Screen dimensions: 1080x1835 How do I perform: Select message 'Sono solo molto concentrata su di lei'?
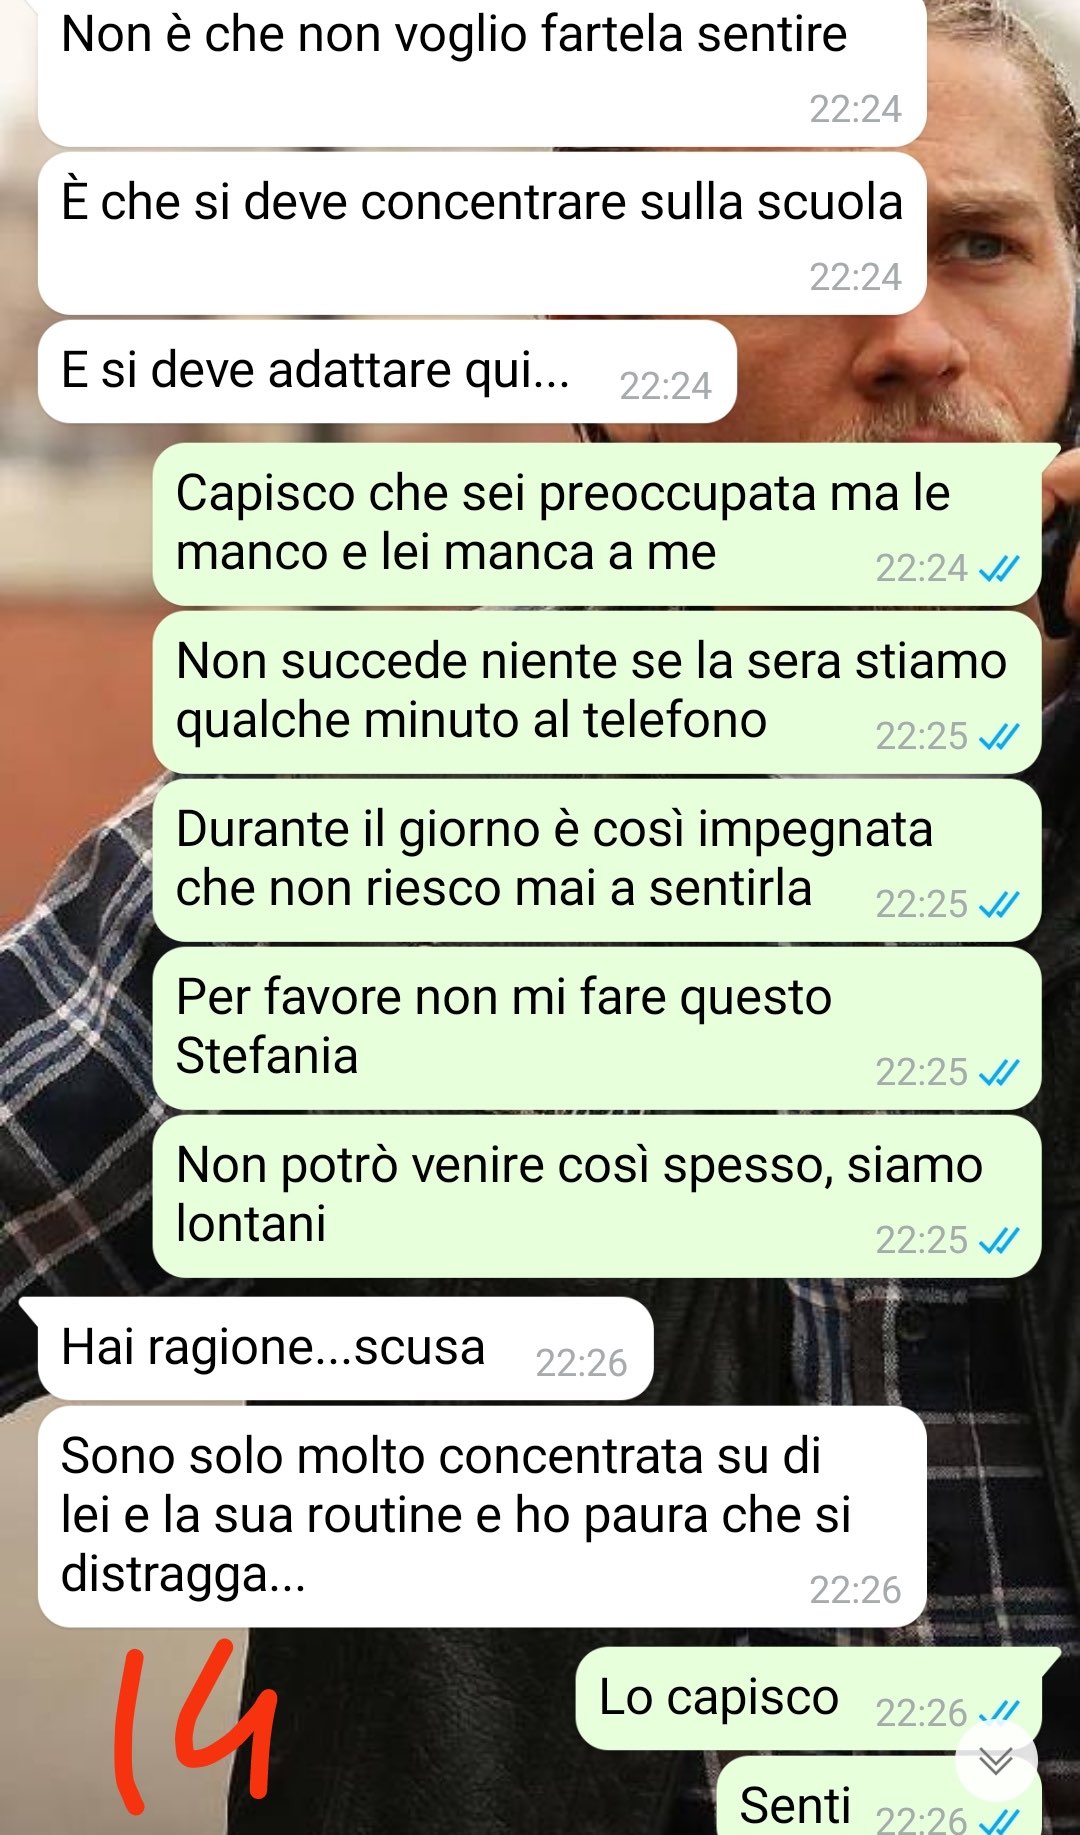482,1516
